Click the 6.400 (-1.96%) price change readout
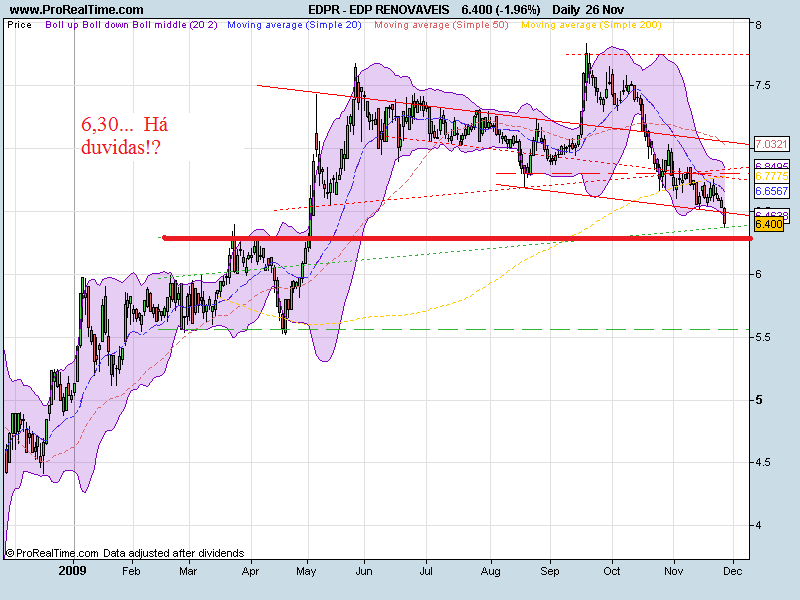 coord(501,10)
